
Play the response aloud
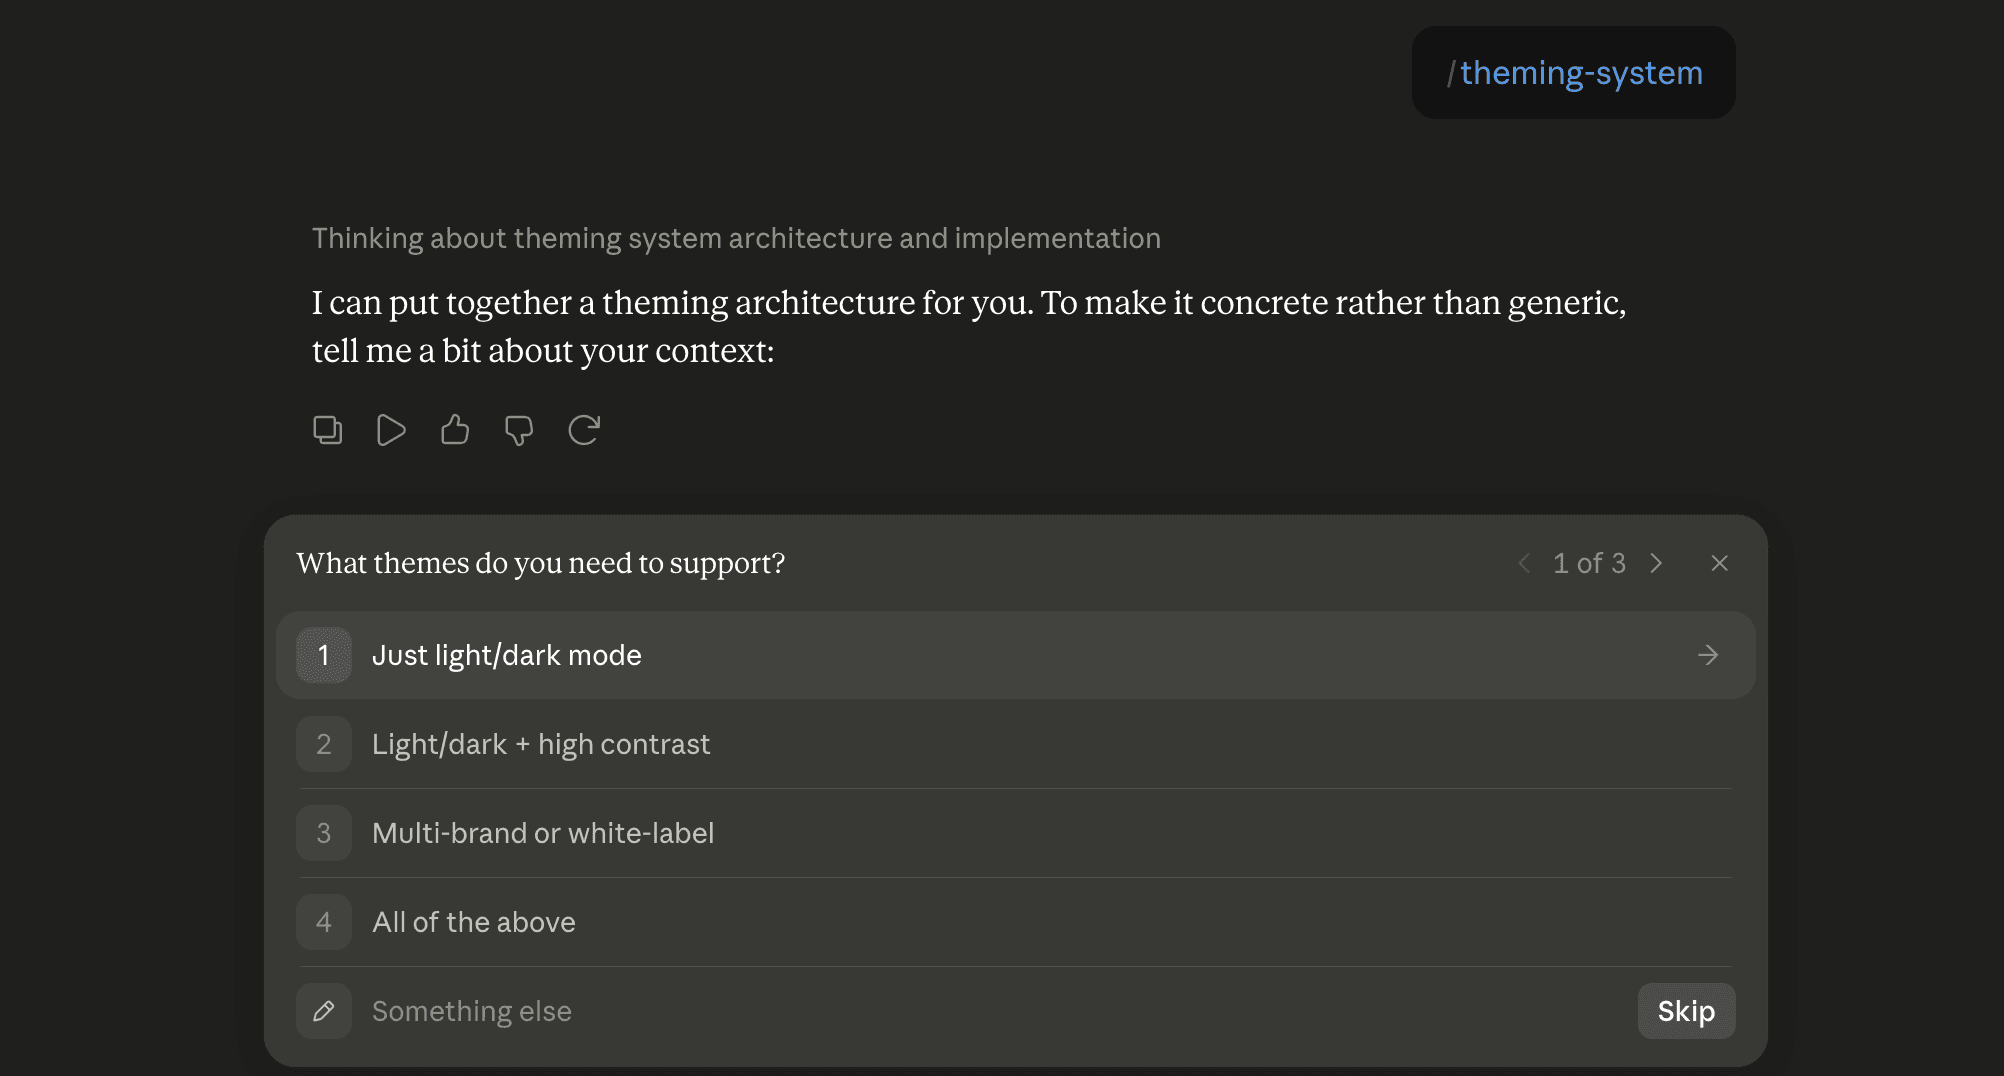pyautogui.click(x=391, y=430)
